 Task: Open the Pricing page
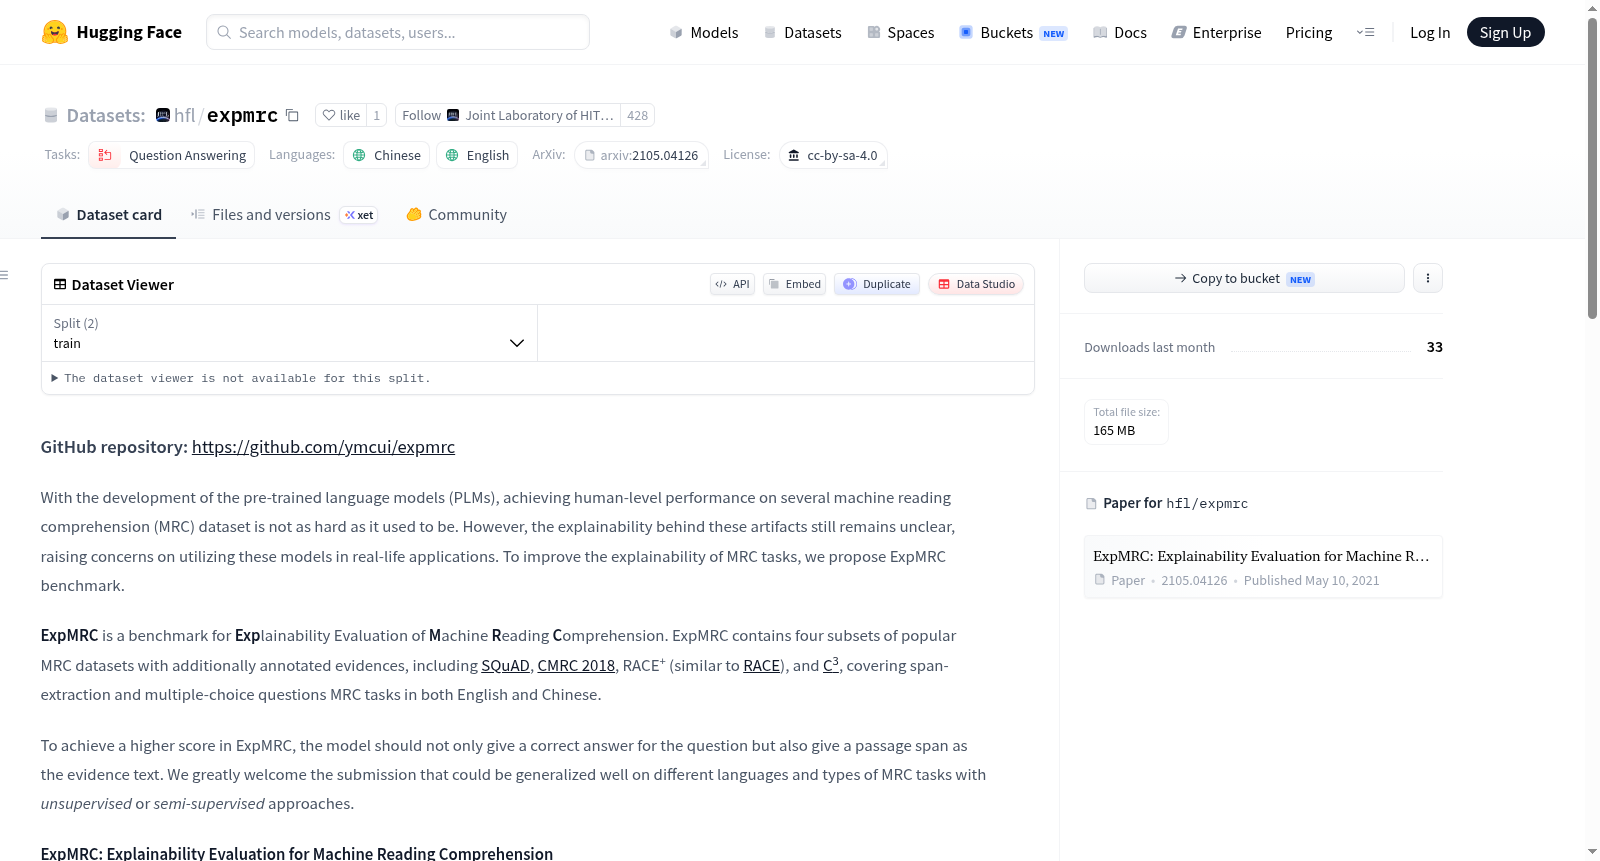pos(1309,32)
